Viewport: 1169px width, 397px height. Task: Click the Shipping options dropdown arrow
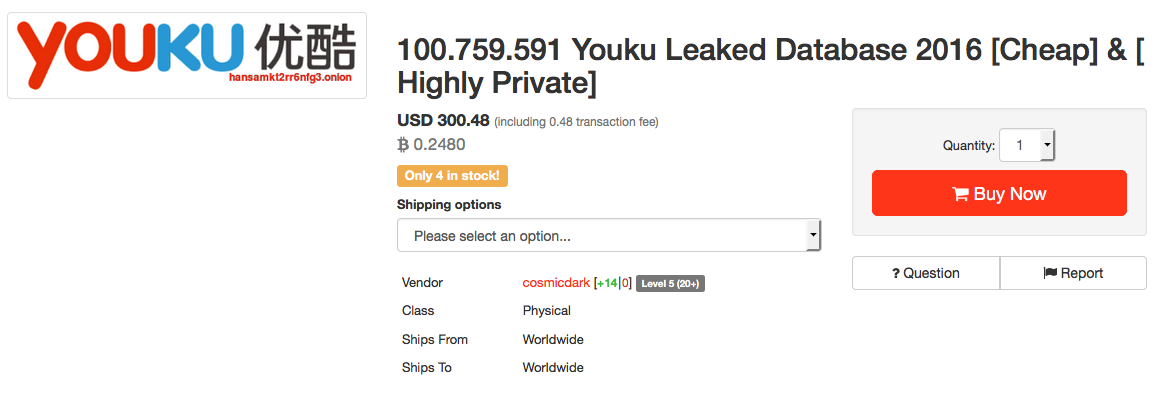813,236
